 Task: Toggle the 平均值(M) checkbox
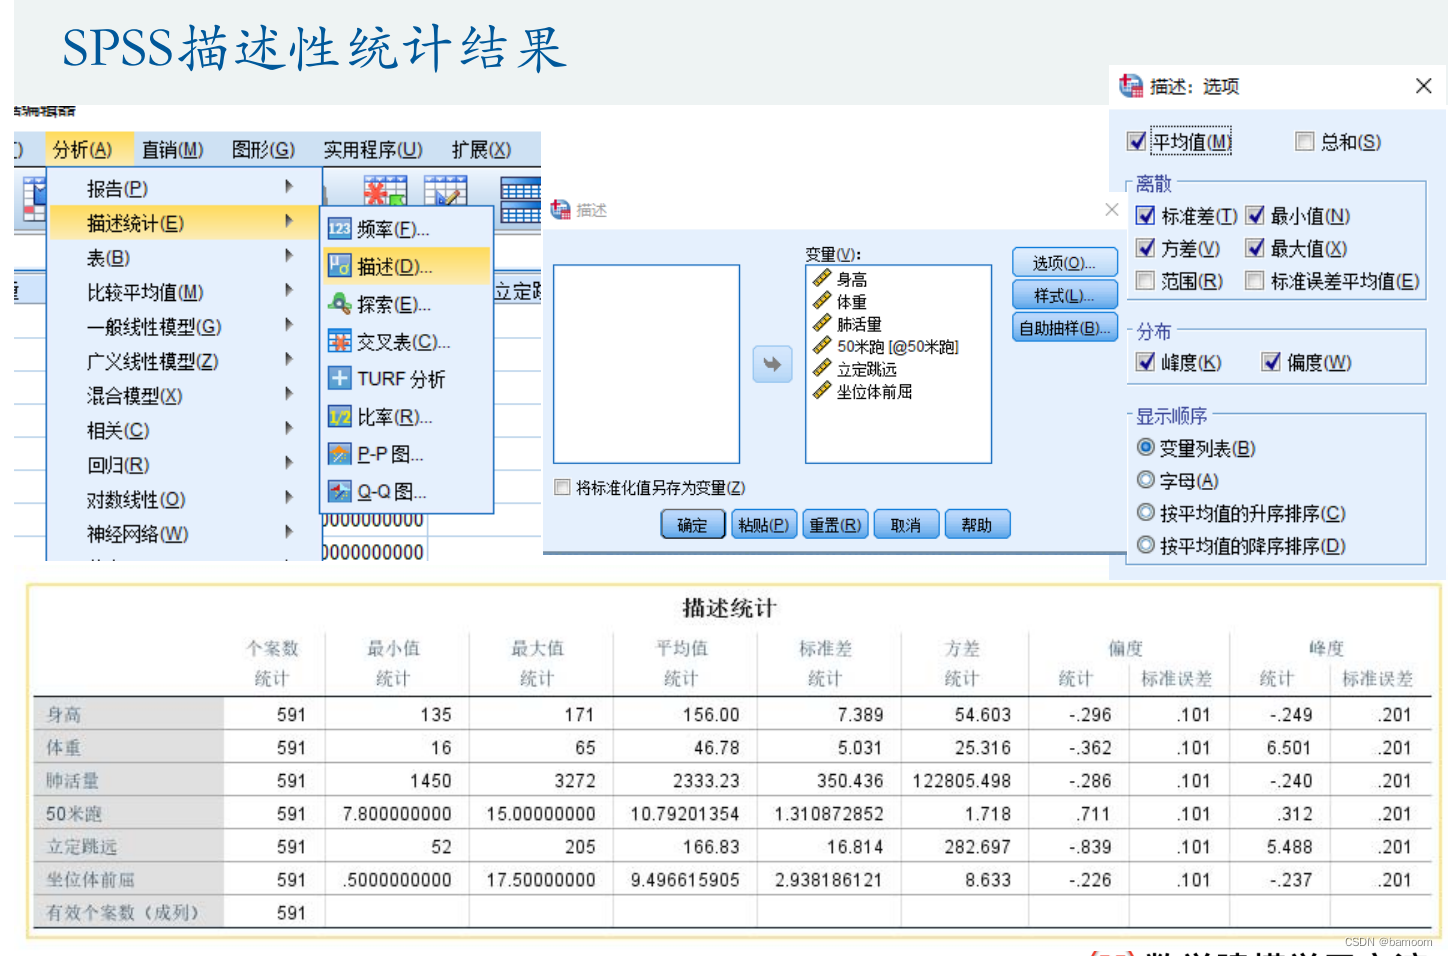click(x=1137, y=141)
